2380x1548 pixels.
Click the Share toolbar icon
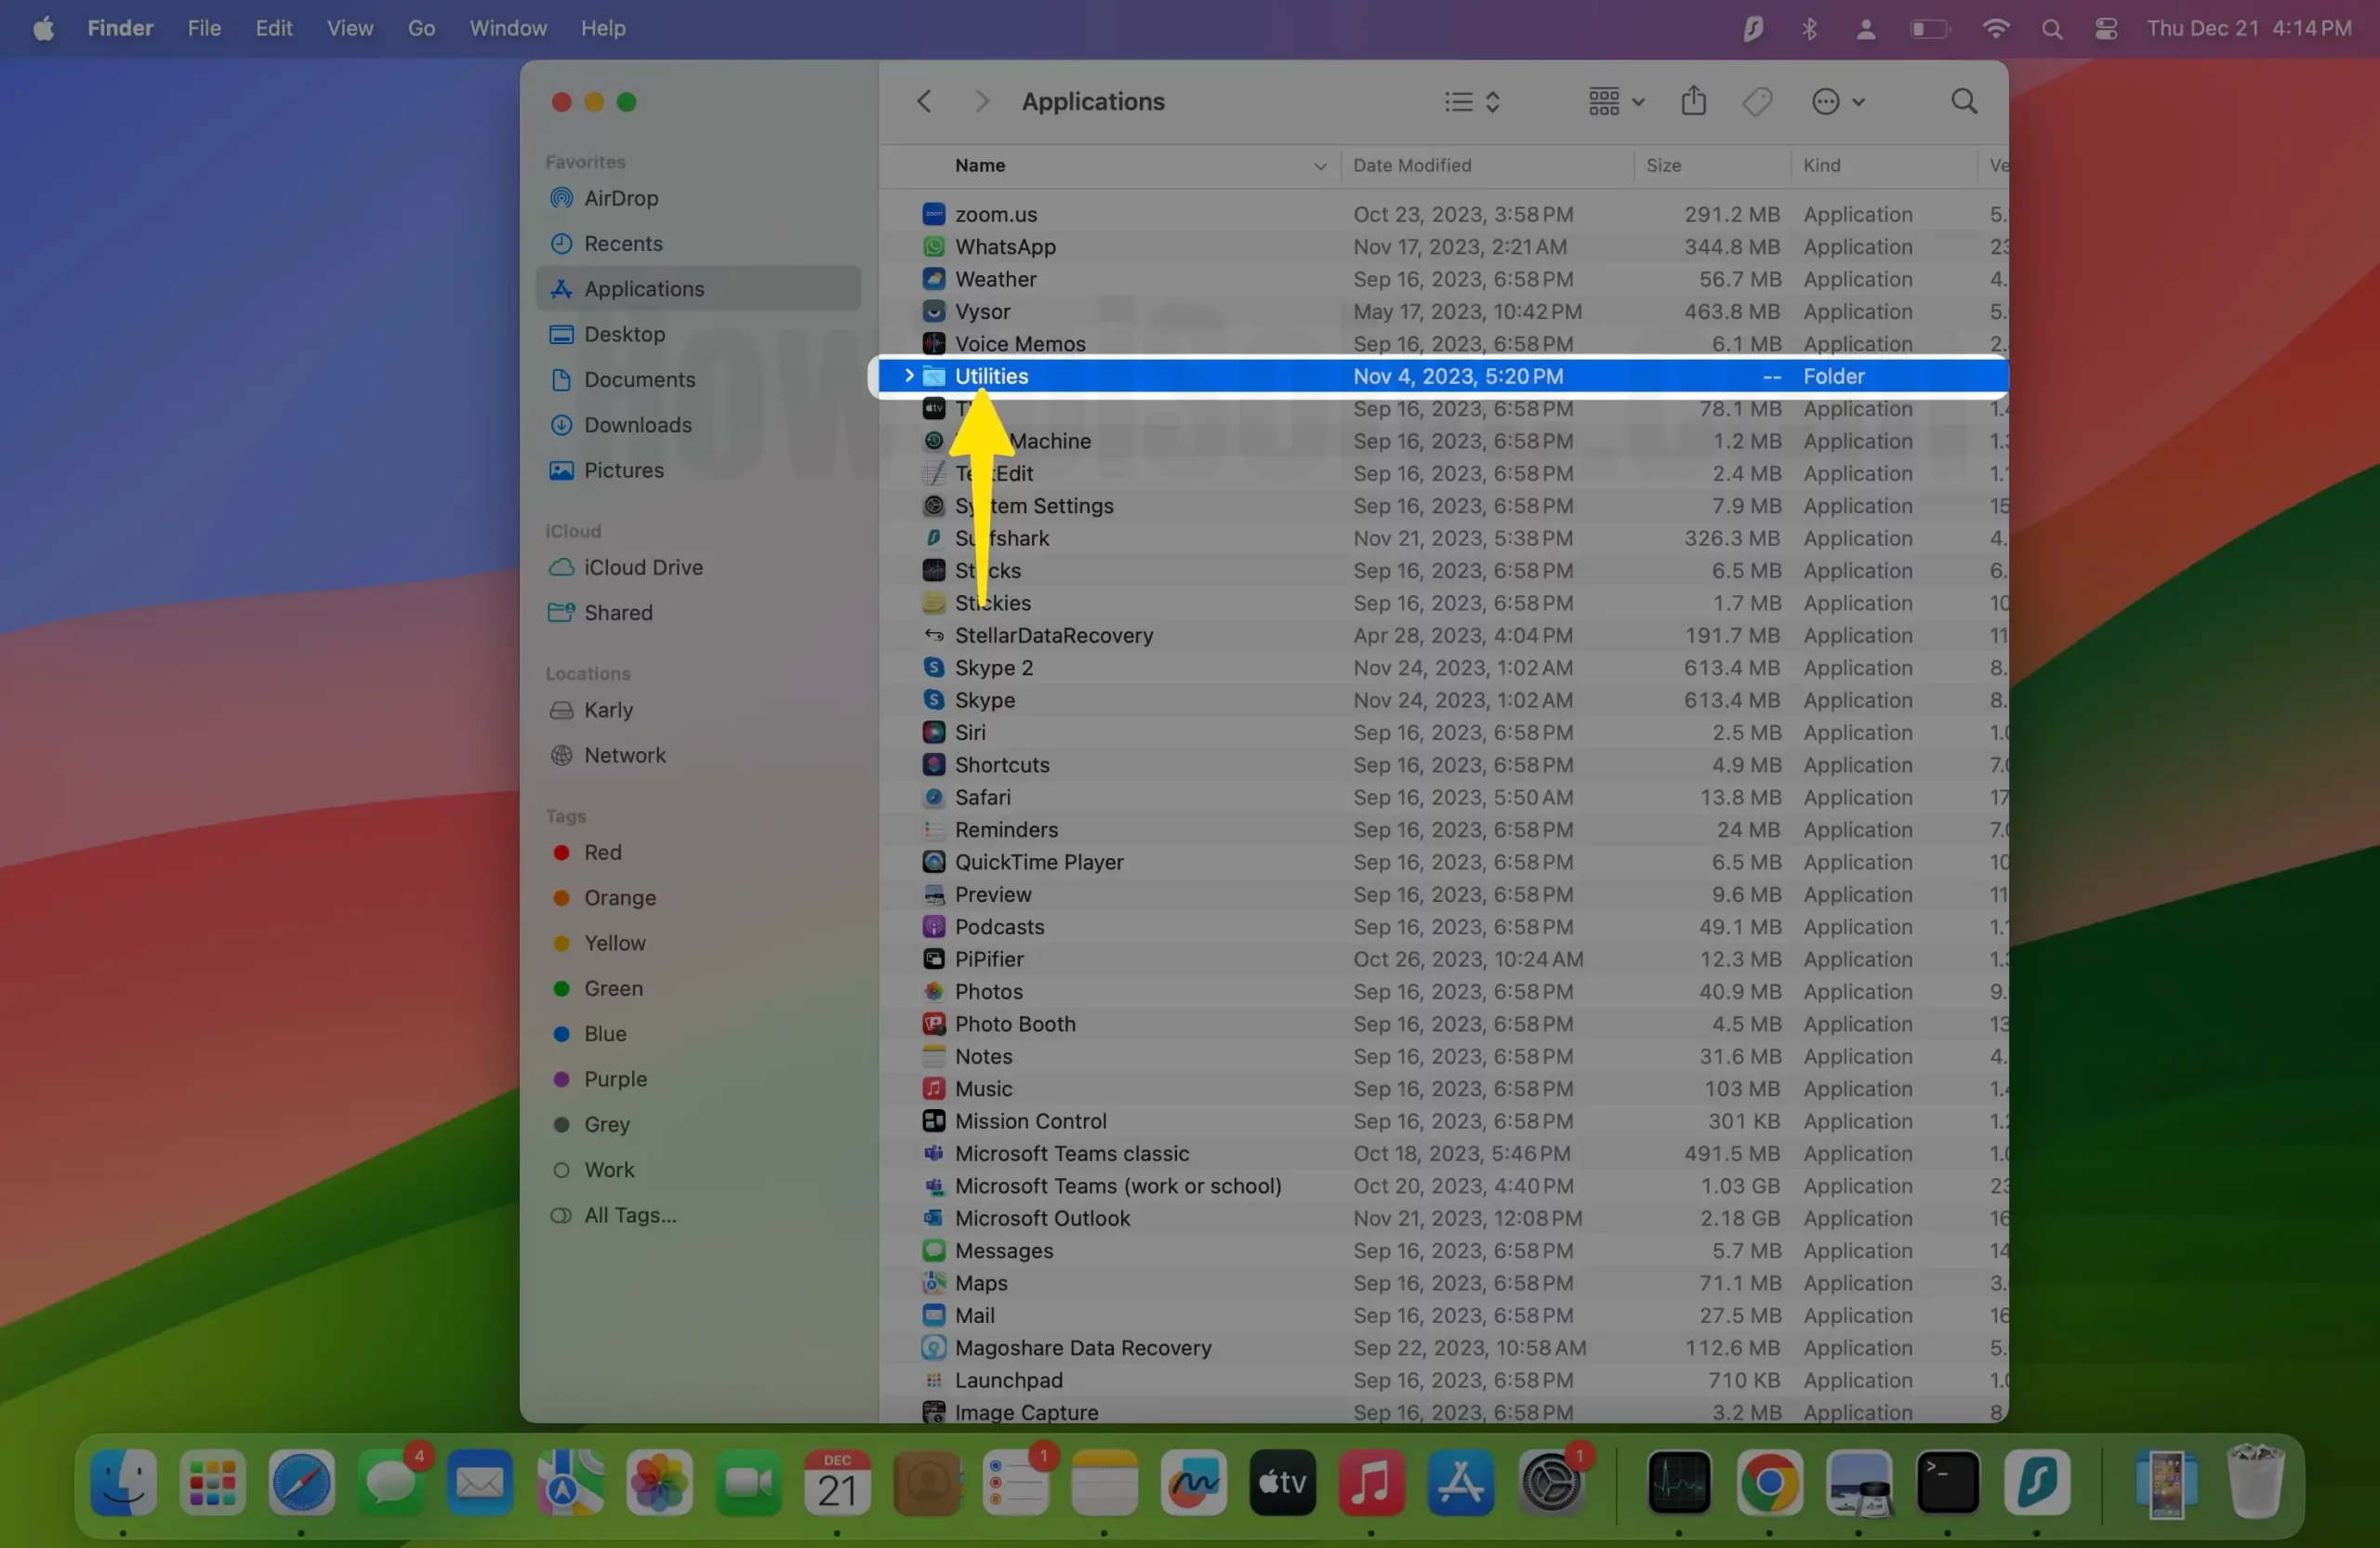1693,101
